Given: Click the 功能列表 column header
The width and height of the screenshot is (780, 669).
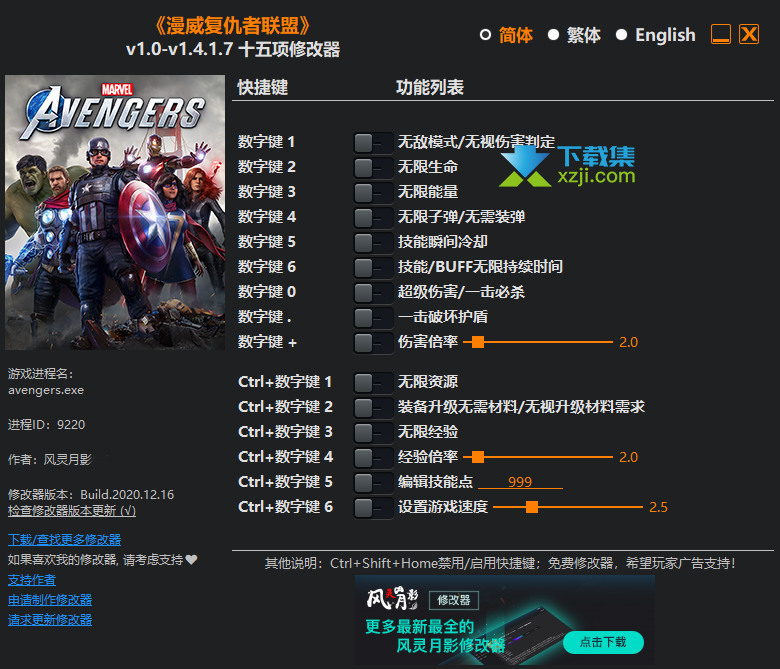Looking at the screenshot, I should point(430,88).
